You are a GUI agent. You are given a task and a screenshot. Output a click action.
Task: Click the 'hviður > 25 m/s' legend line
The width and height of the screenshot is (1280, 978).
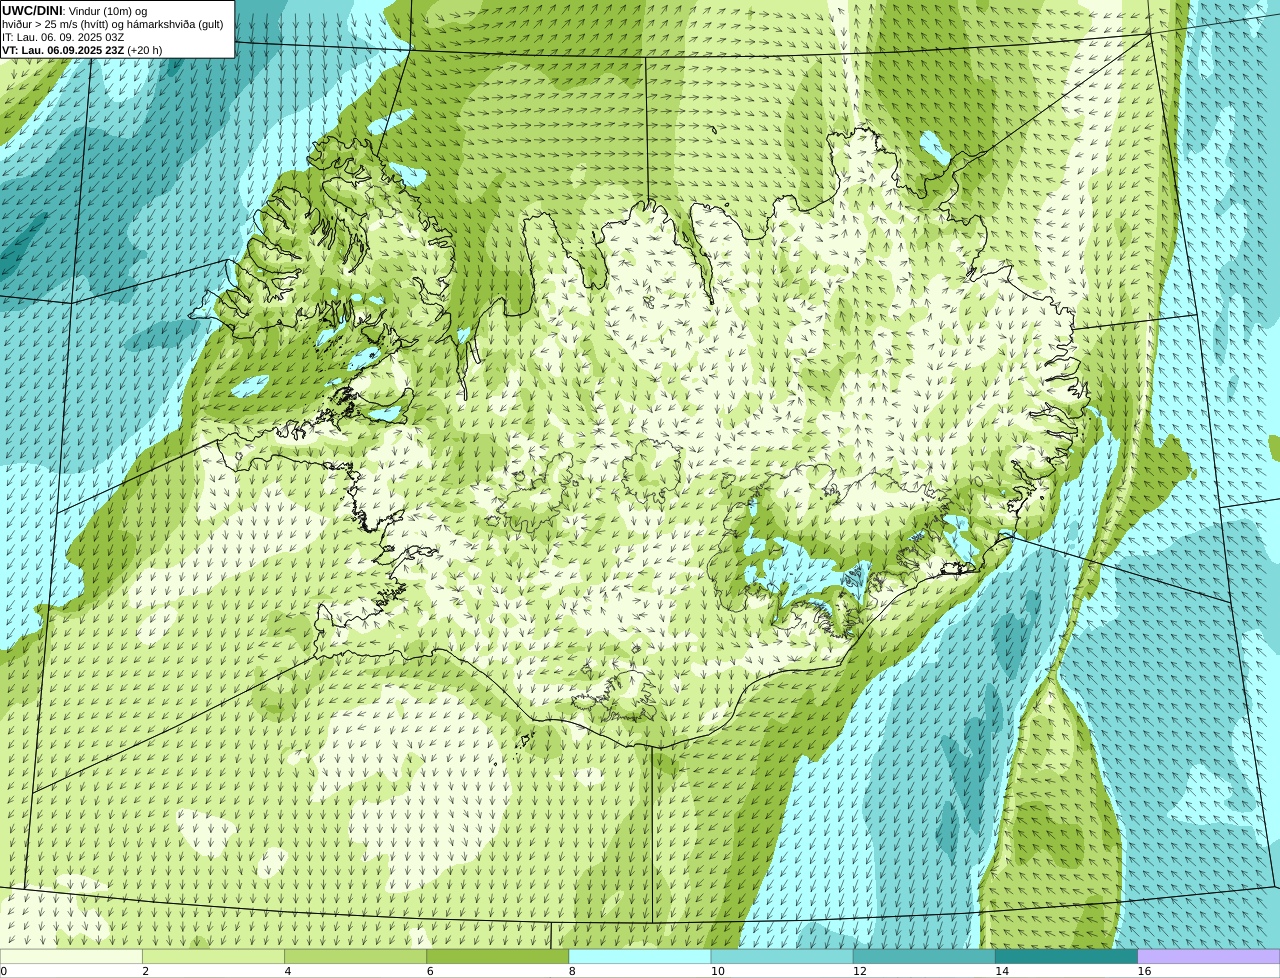point(113,24)
